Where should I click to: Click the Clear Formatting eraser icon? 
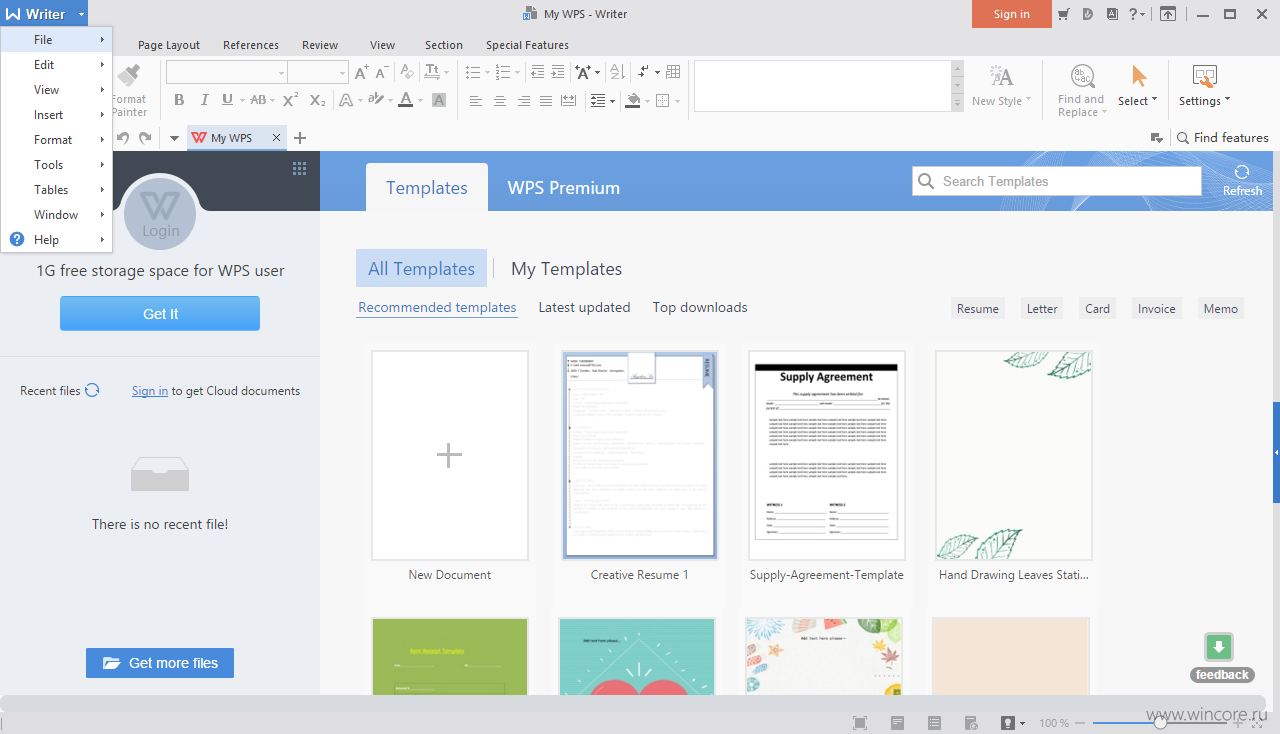coord(406,72)
